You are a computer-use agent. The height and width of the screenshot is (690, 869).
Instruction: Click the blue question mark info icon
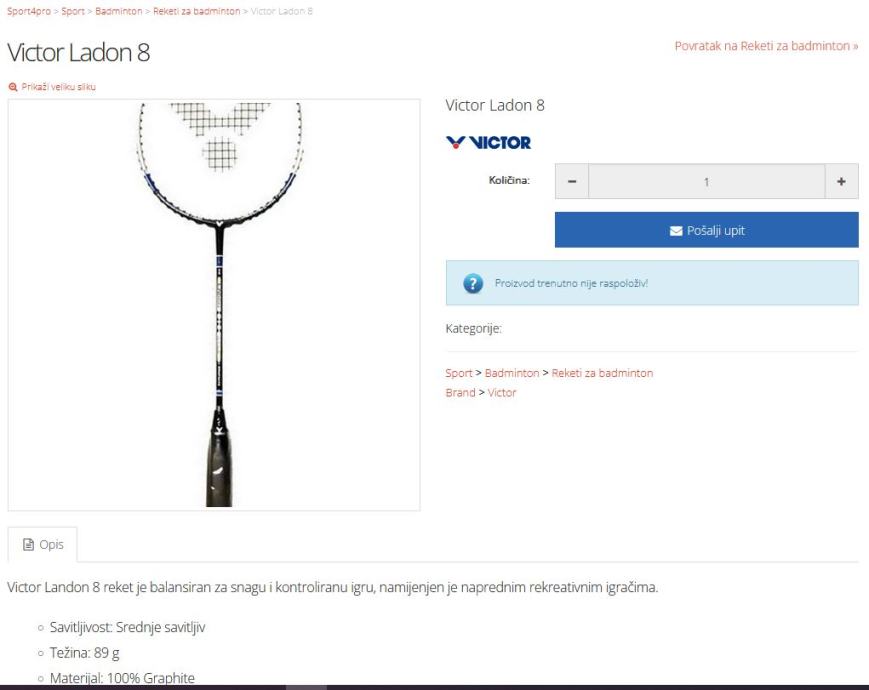[473, 283]
